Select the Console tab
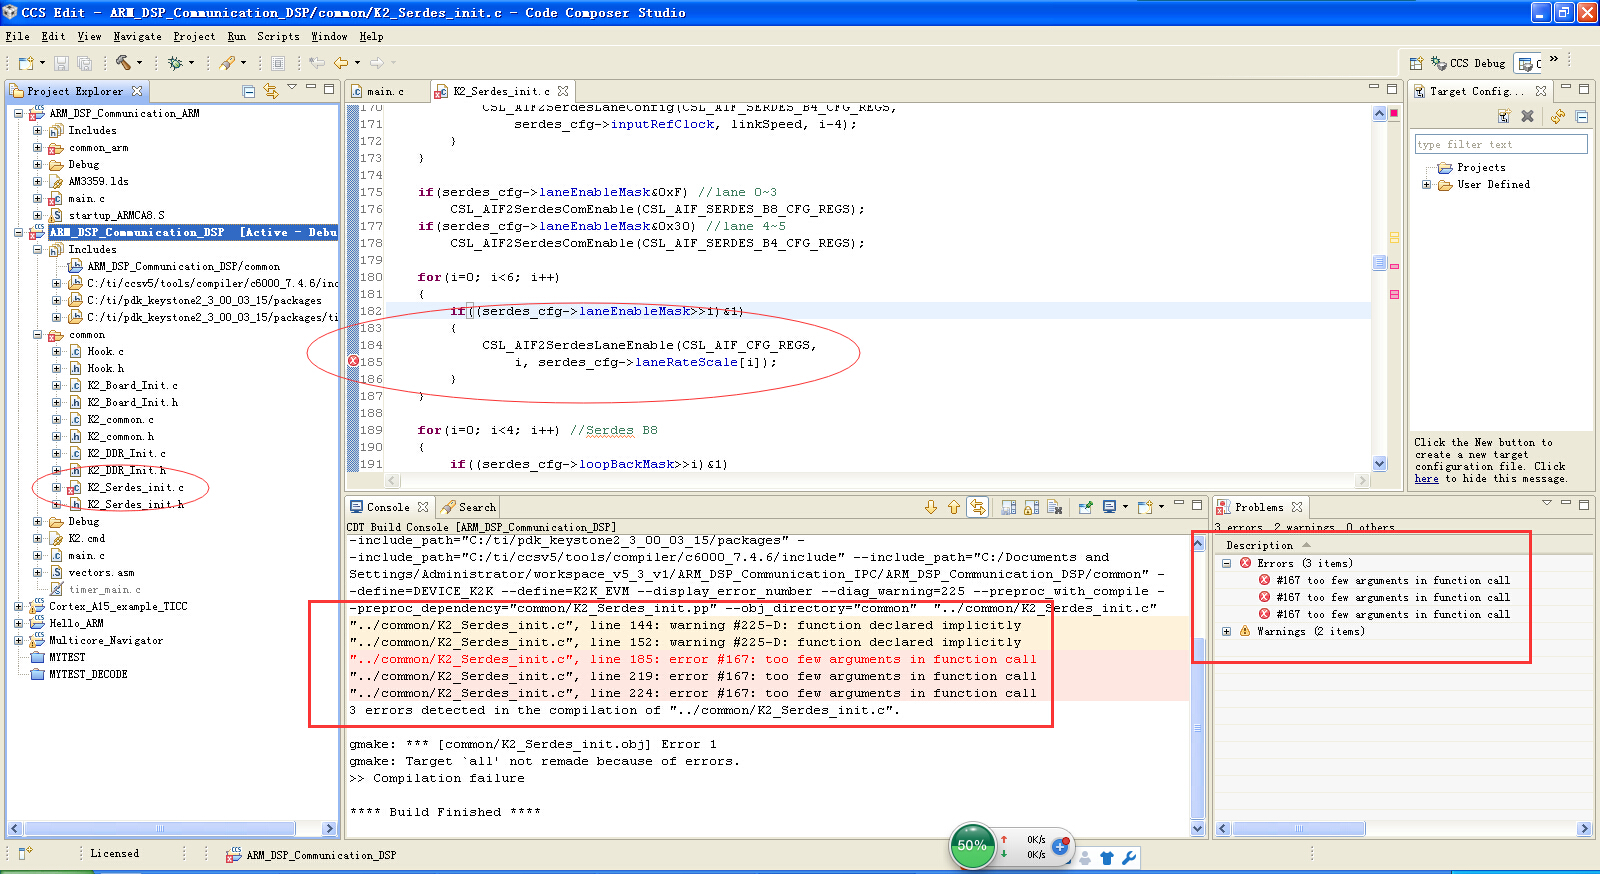This screenshot has height=874, width=1600. tap(389, 507)
